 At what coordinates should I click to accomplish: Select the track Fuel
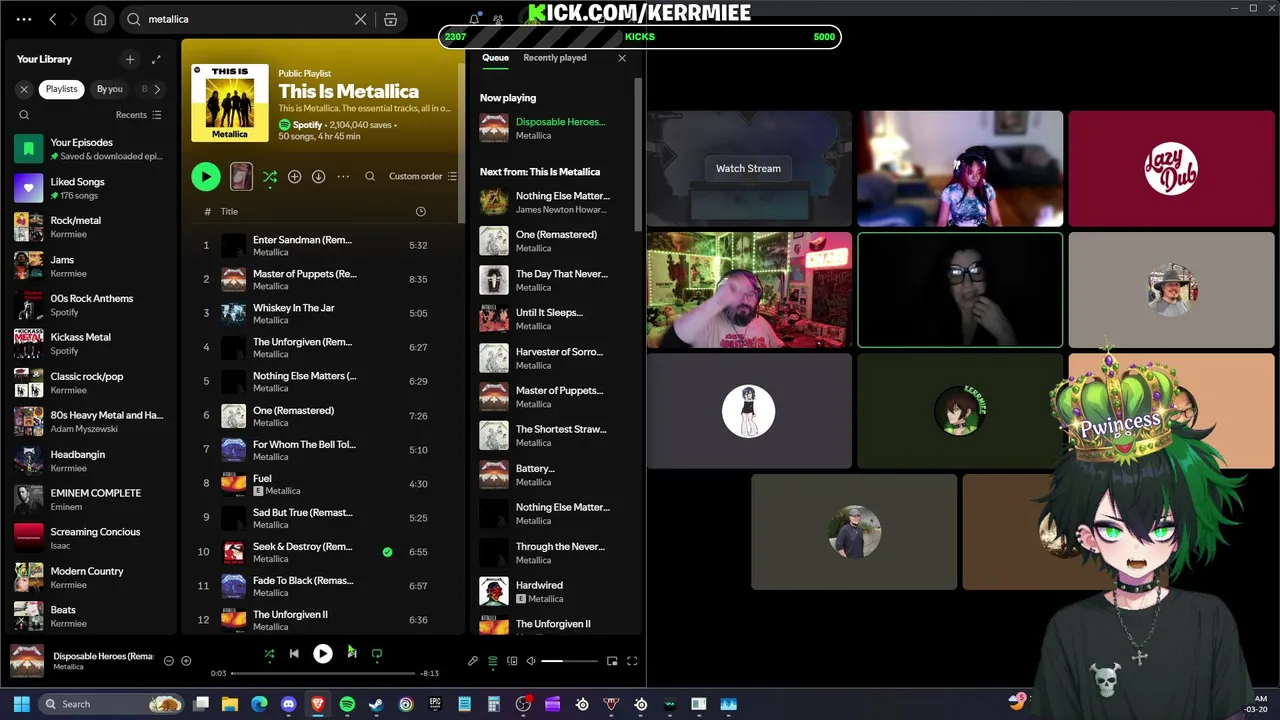[325, 484]
